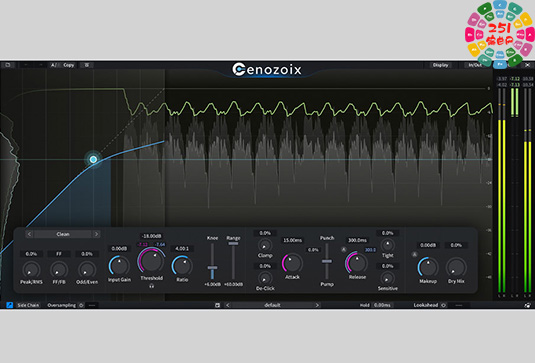Click the Dry Mix 0.0% value field
The width and height of the screenshot is (535, 363).
pos(456,245)
